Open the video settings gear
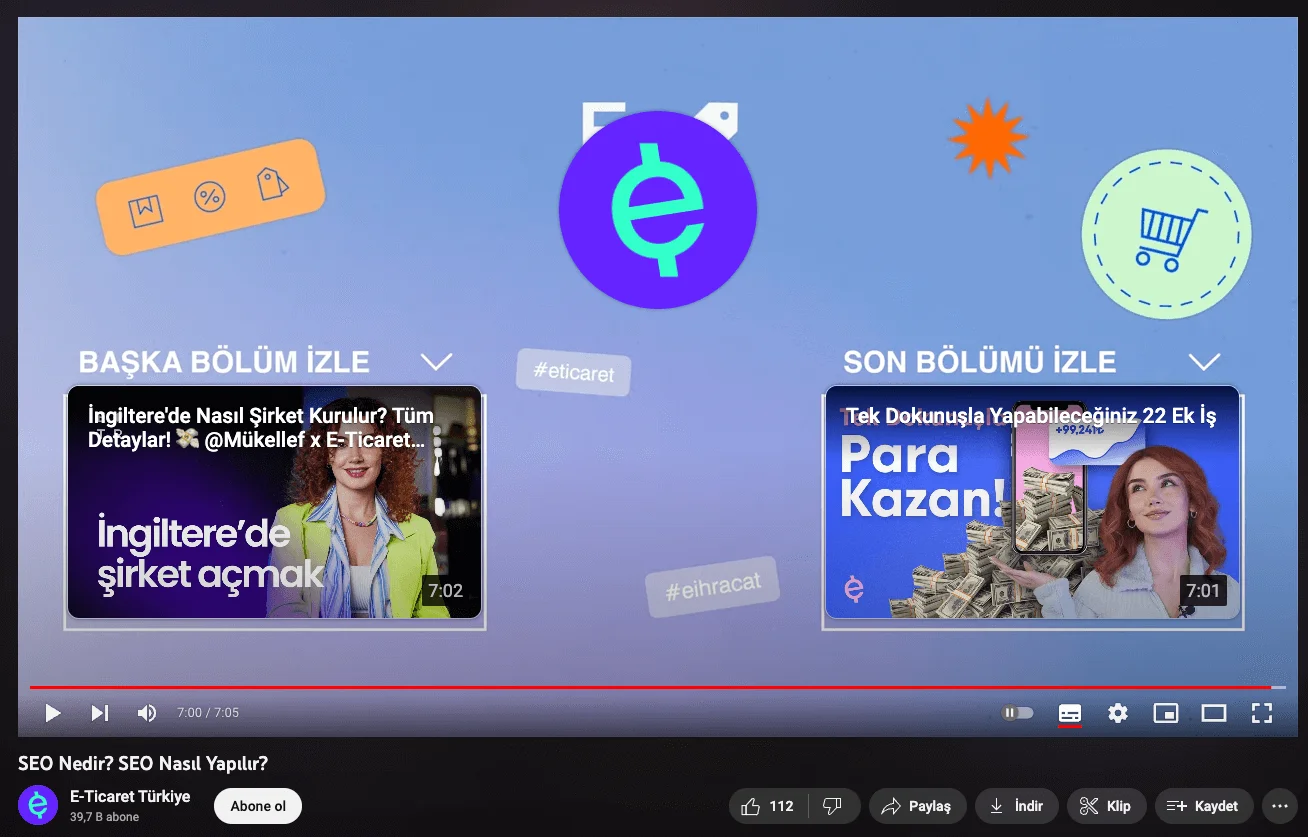The height and width of the screenshot is (837, 1308). point(1117,713)
